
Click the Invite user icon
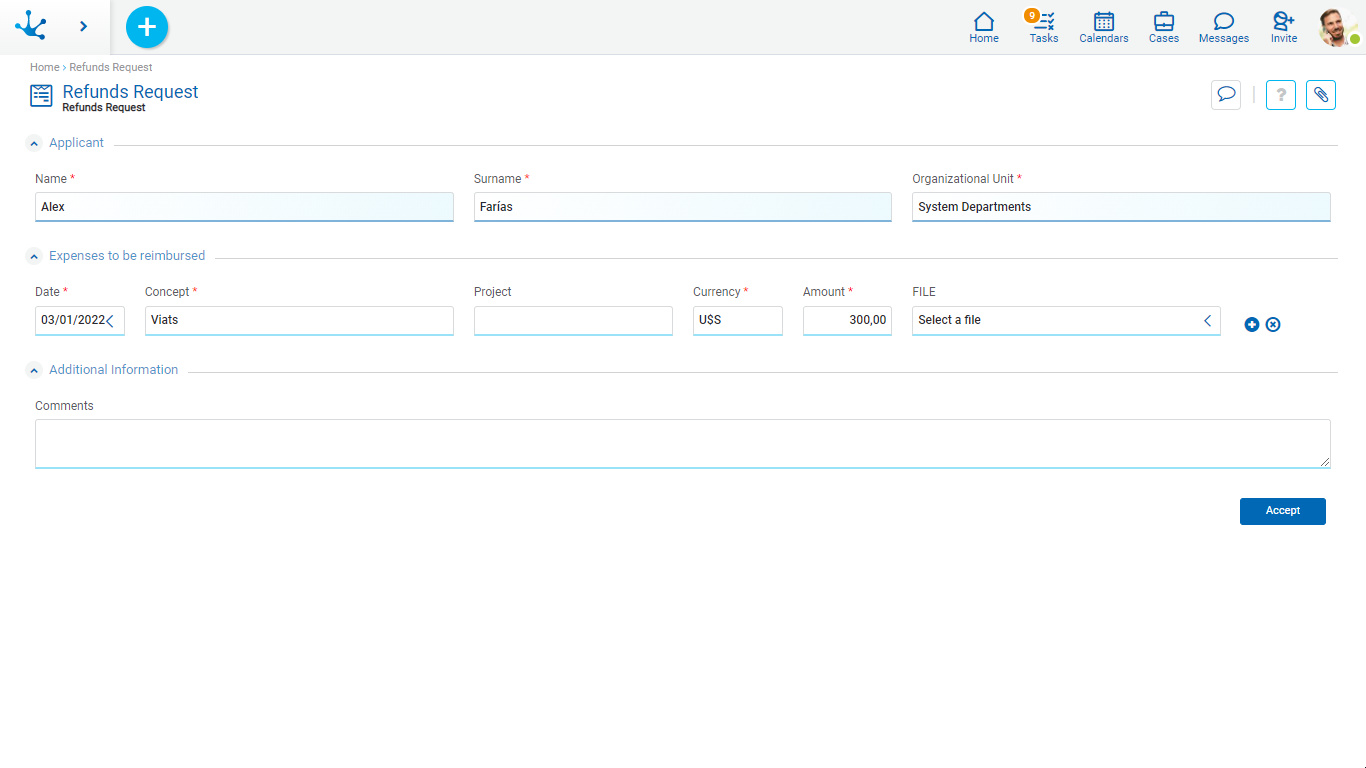click(1284, 27)
